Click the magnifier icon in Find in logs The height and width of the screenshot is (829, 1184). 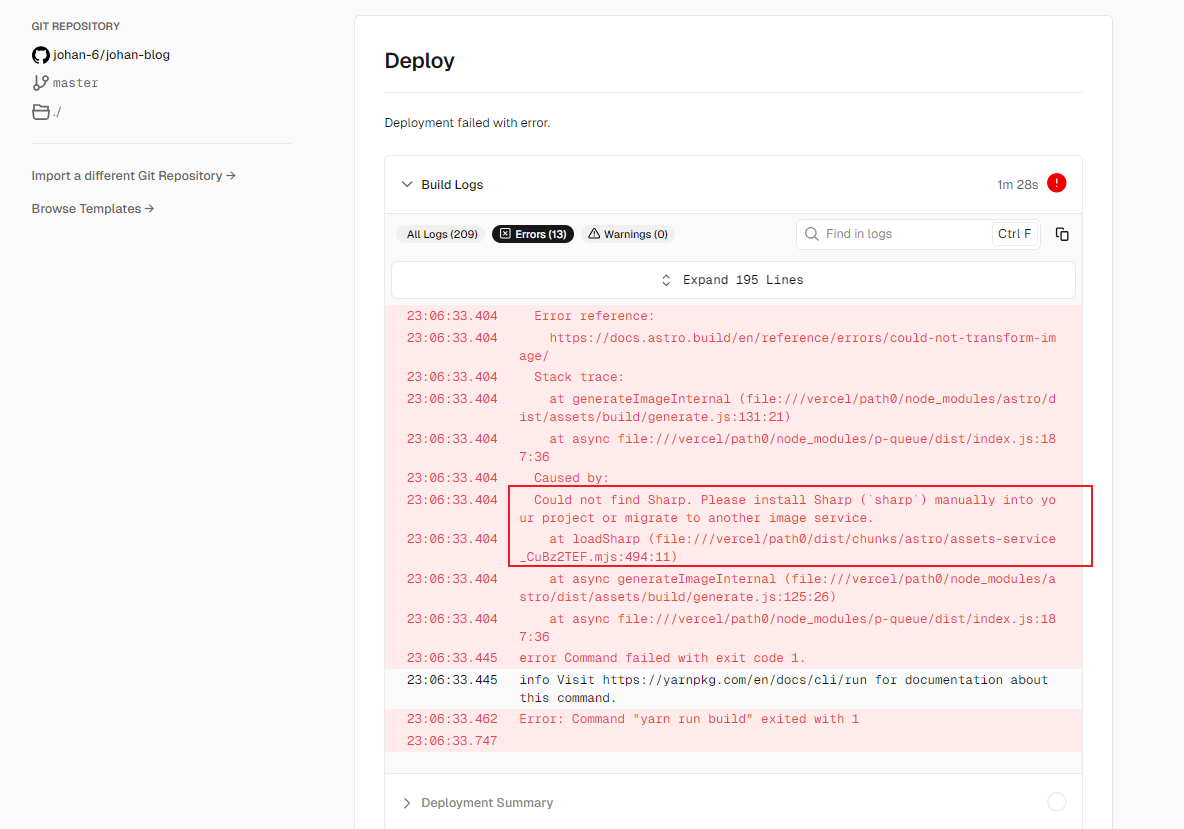812,234
